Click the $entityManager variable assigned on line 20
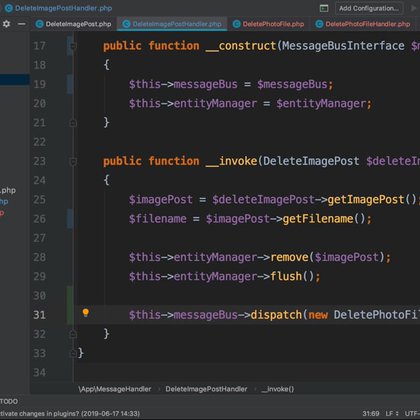 pos(321,104)
